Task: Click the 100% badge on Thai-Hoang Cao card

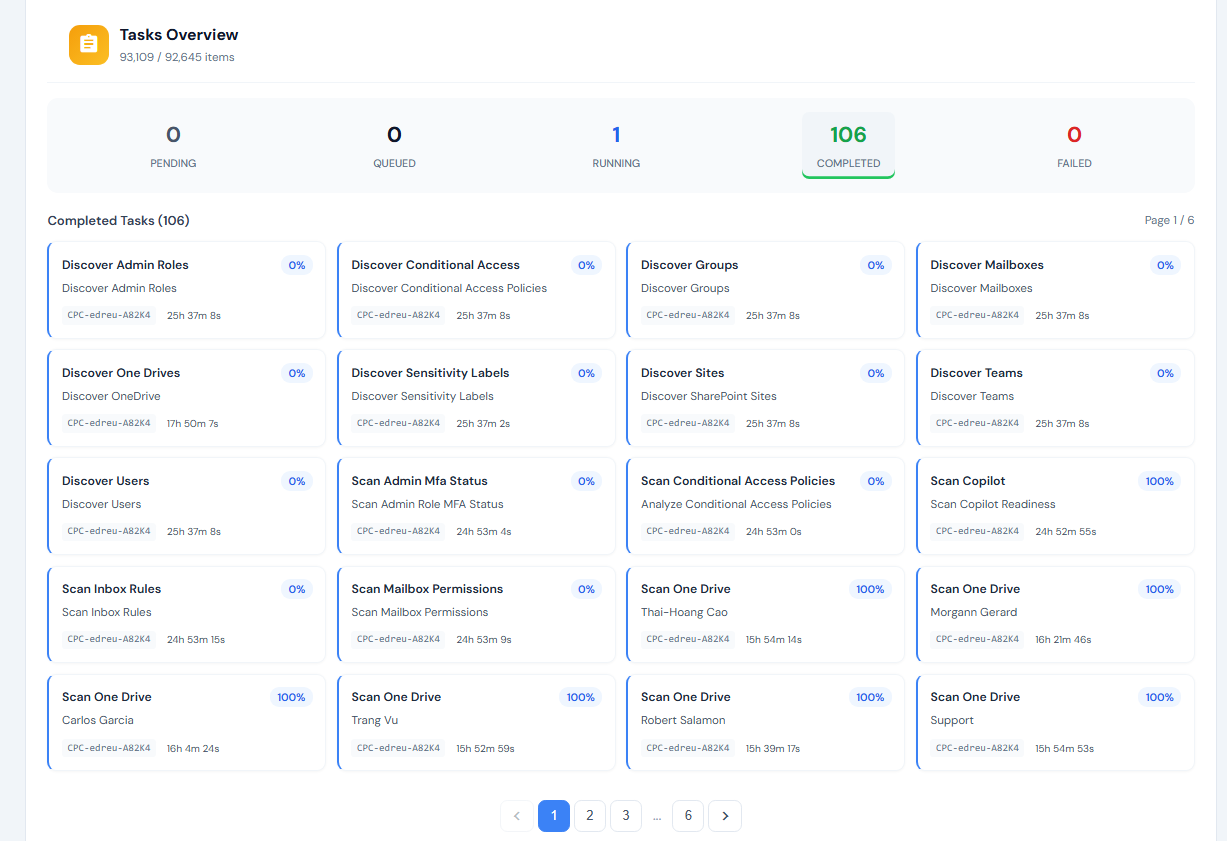Action: tap(870, 589)
